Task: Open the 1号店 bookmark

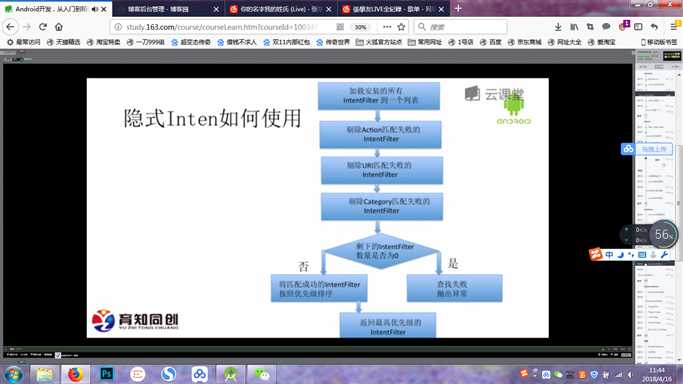Action: click(461, 42)
